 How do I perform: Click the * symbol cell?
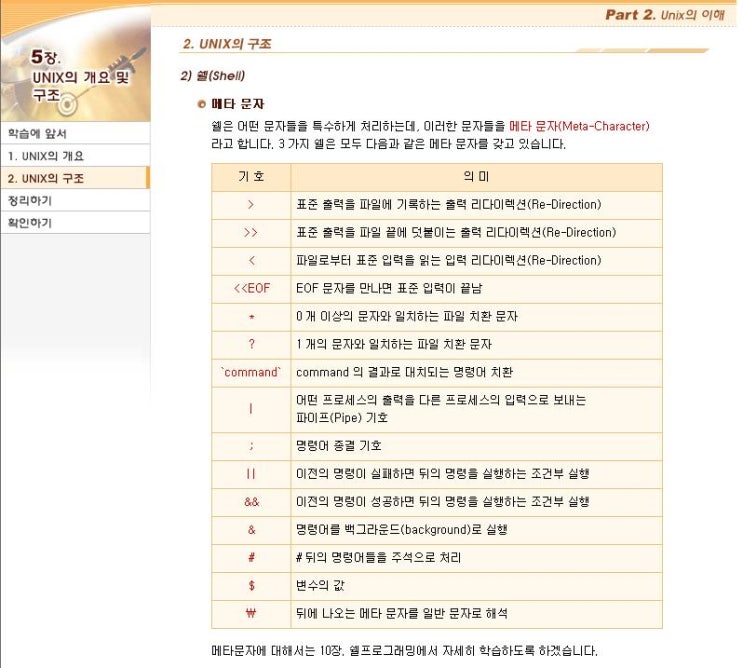point(251,317)
